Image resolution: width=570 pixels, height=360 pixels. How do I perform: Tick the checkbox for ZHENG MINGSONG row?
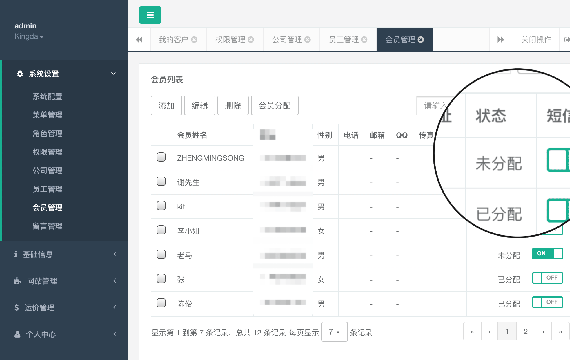click(161, 157)
